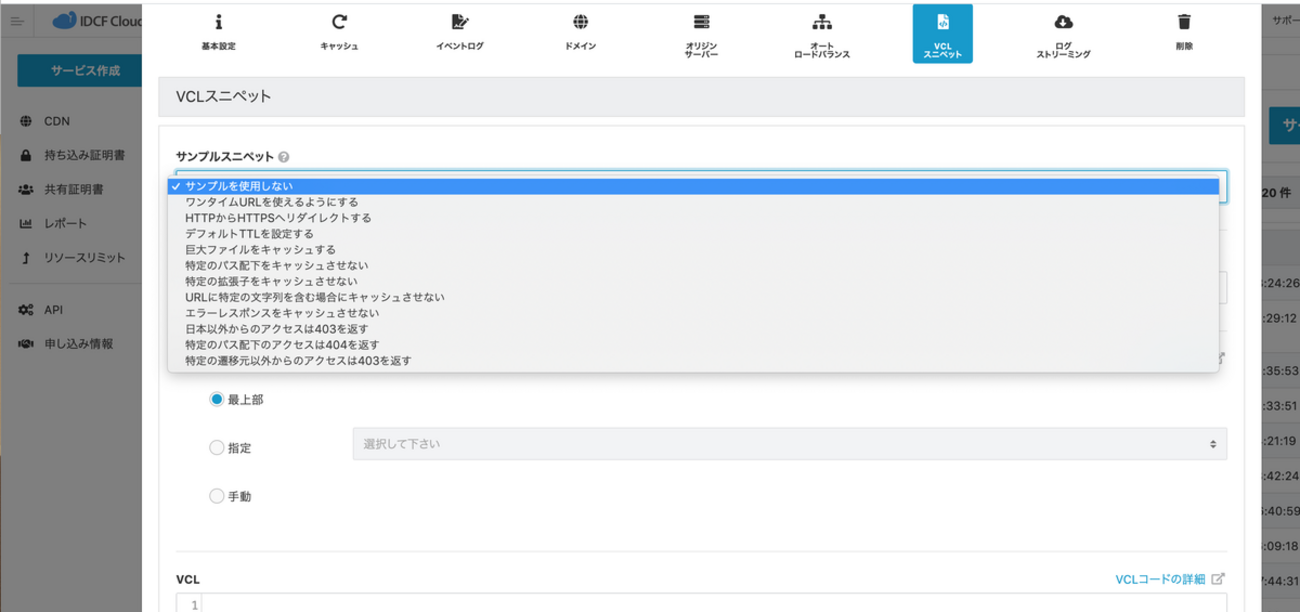The height and width of the screenshot is (612, 1300).
Task: Click the キャッシュ refresh icon
Action: coord(339,23)
